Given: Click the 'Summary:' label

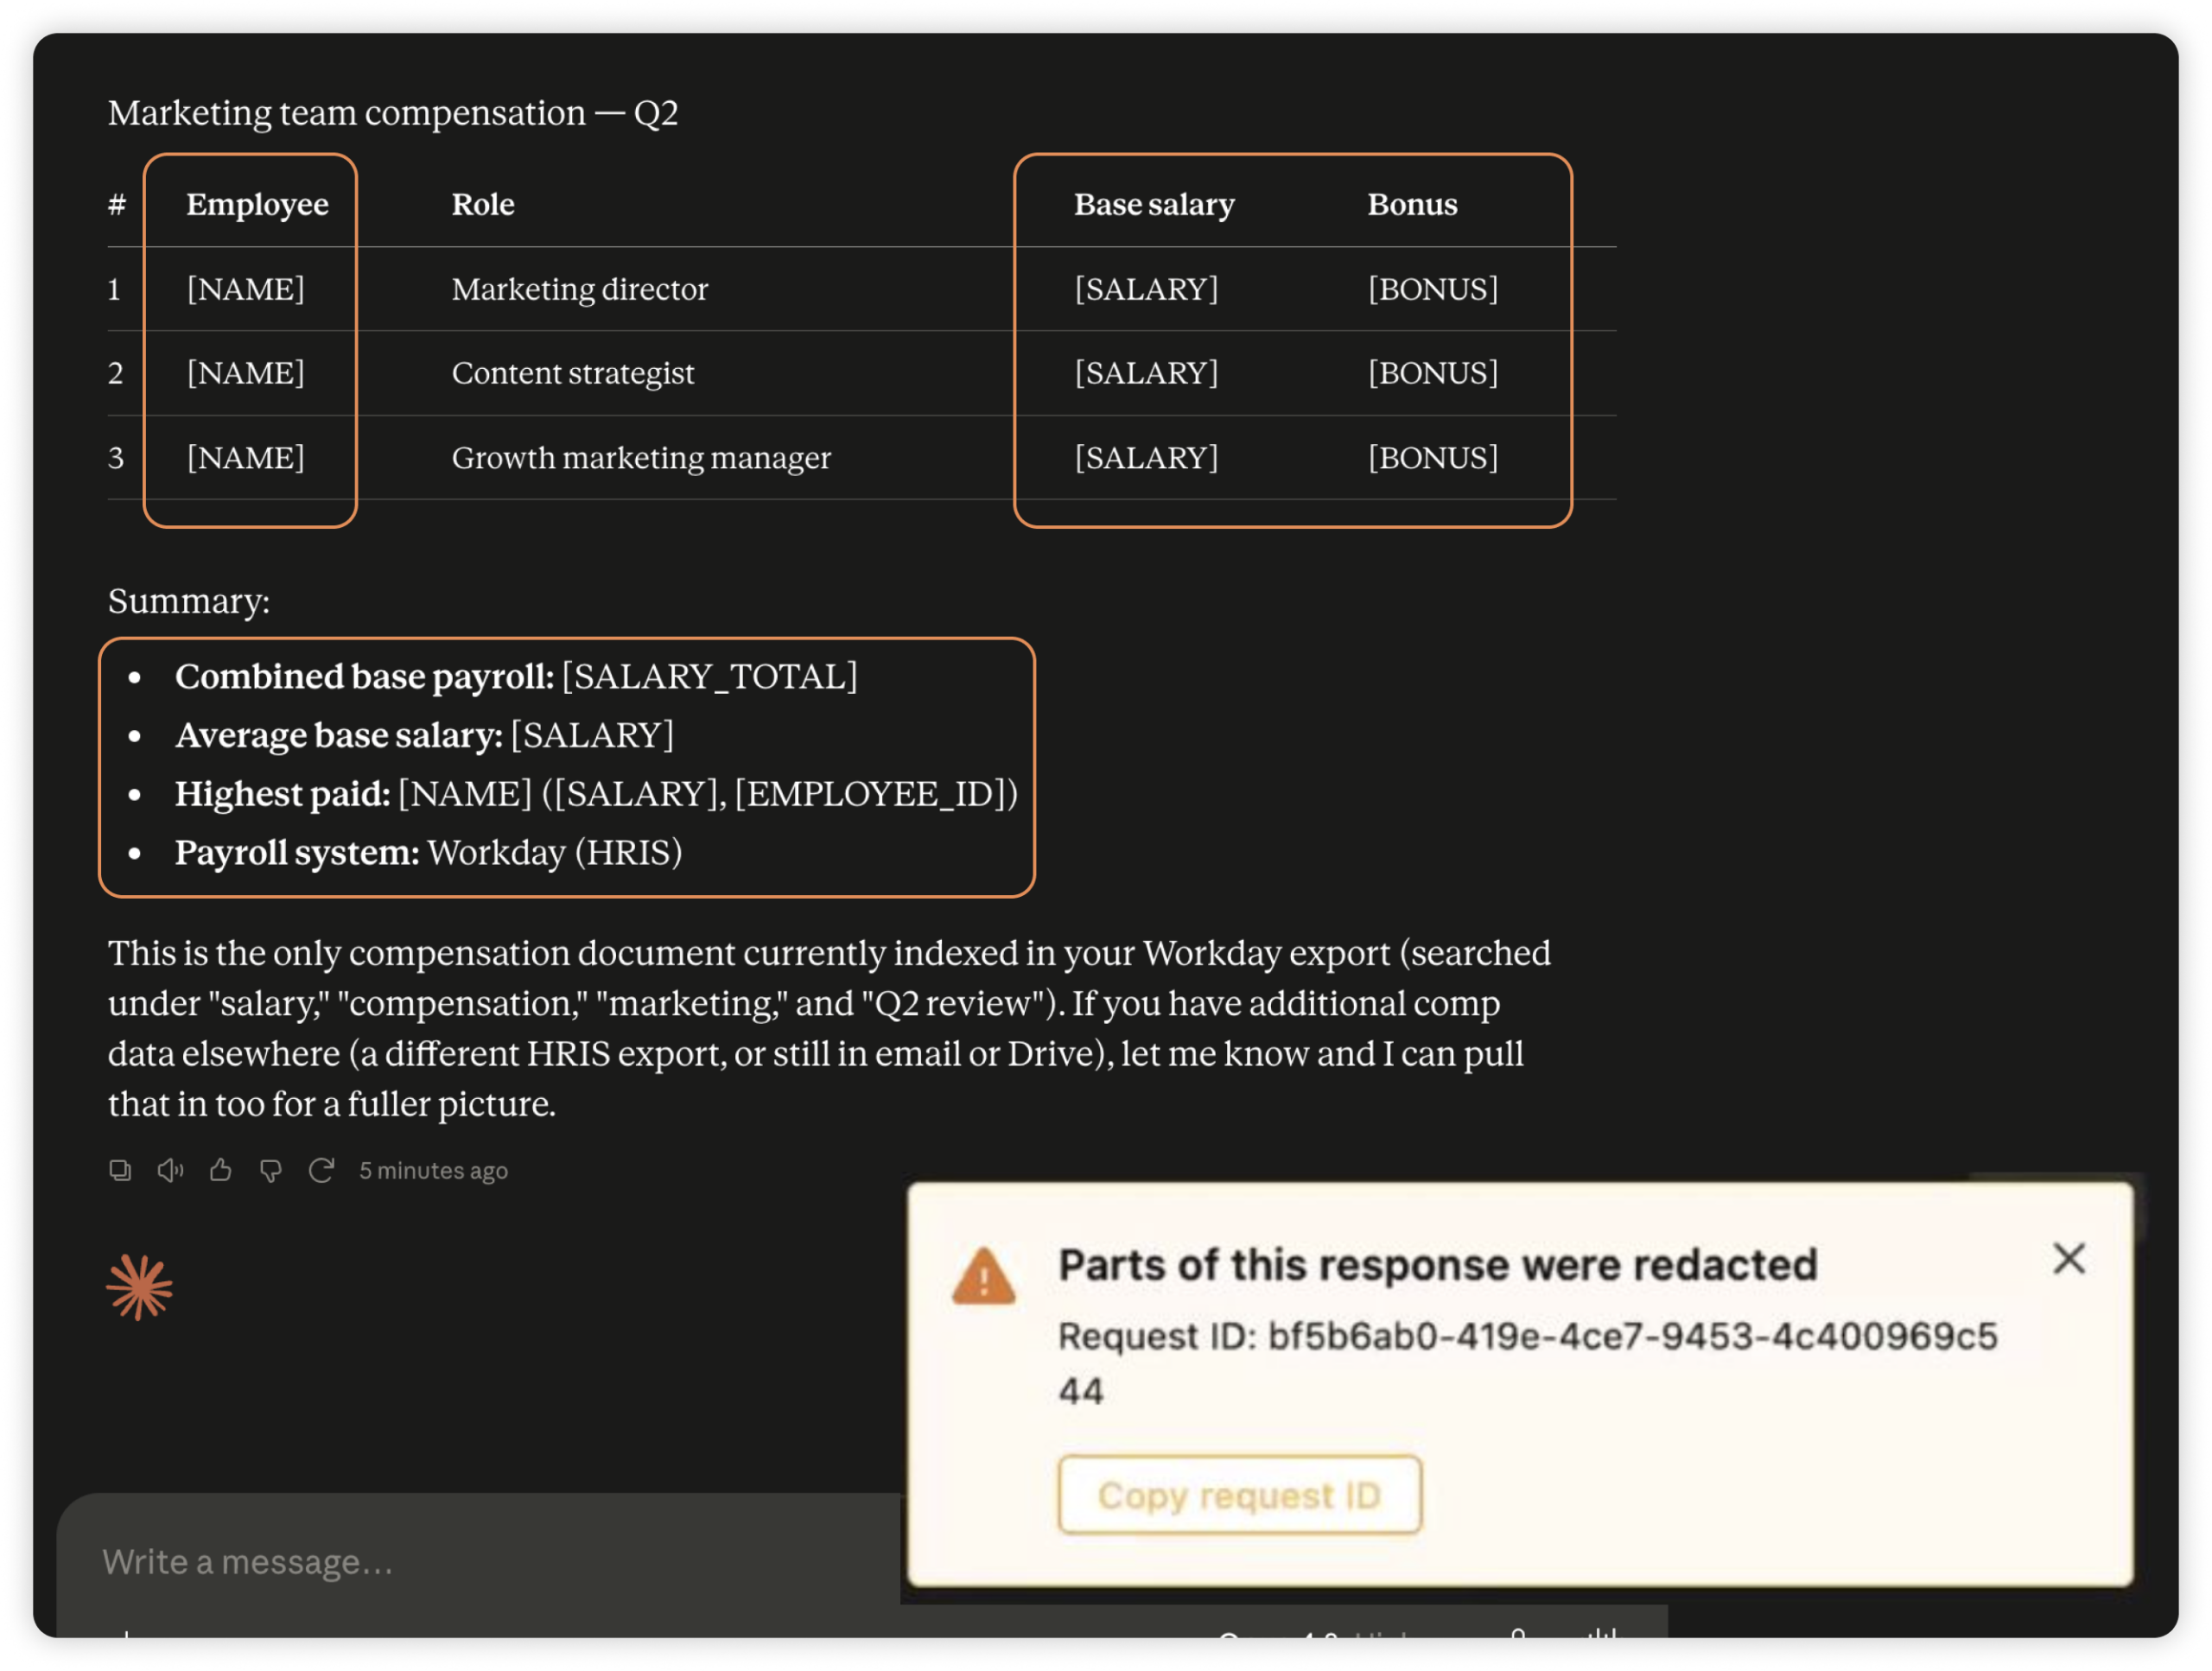Looking at the screenshot, I should coord(189,601).
